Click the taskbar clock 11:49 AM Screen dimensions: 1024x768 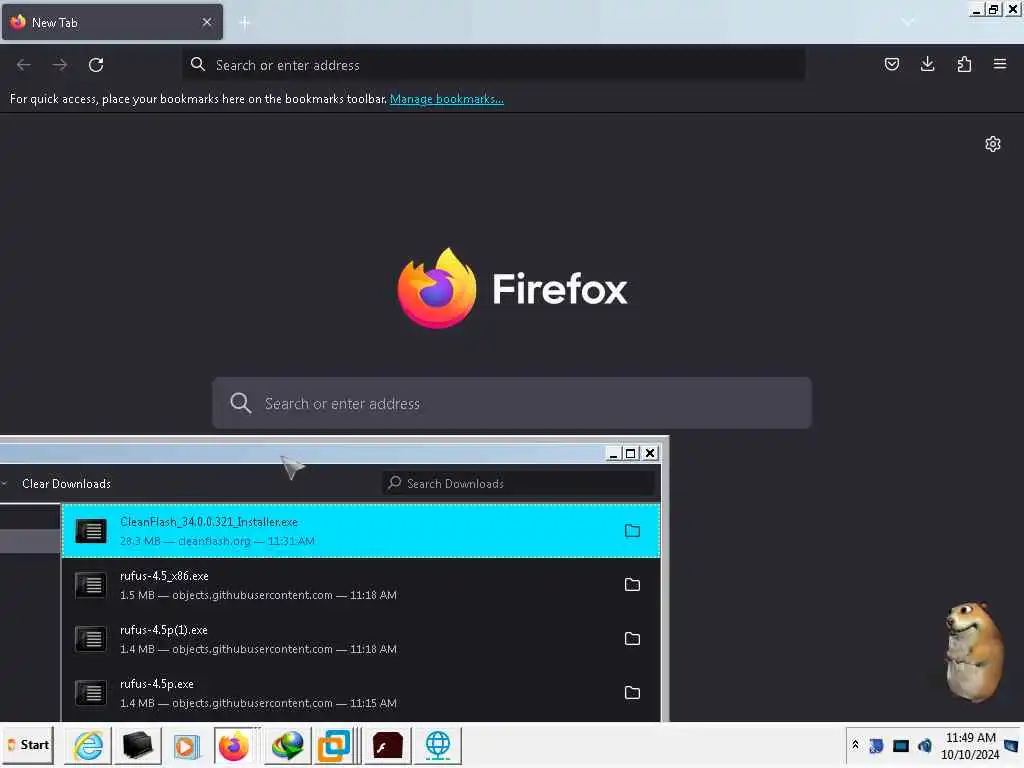tap(970, 745)
